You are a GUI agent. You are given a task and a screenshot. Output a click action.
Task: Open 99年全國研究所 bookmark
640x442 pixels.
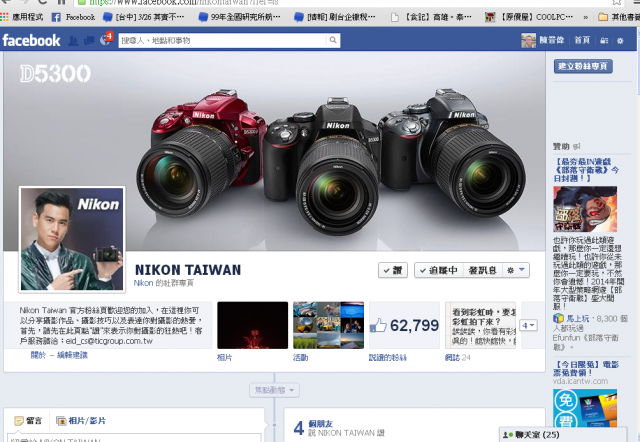[x=240, y=17]
